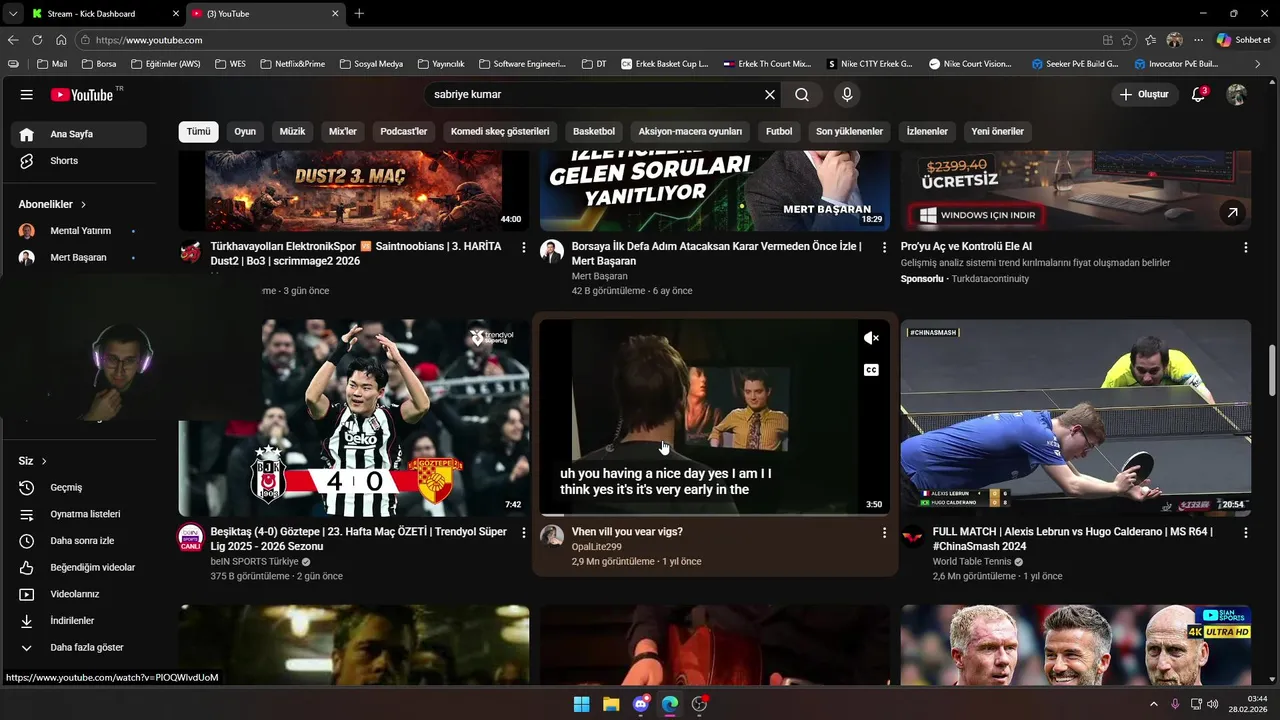This screenshot has width=1280, height=720.
Task: Open Discord from taskbar
Action: (641, 704)
